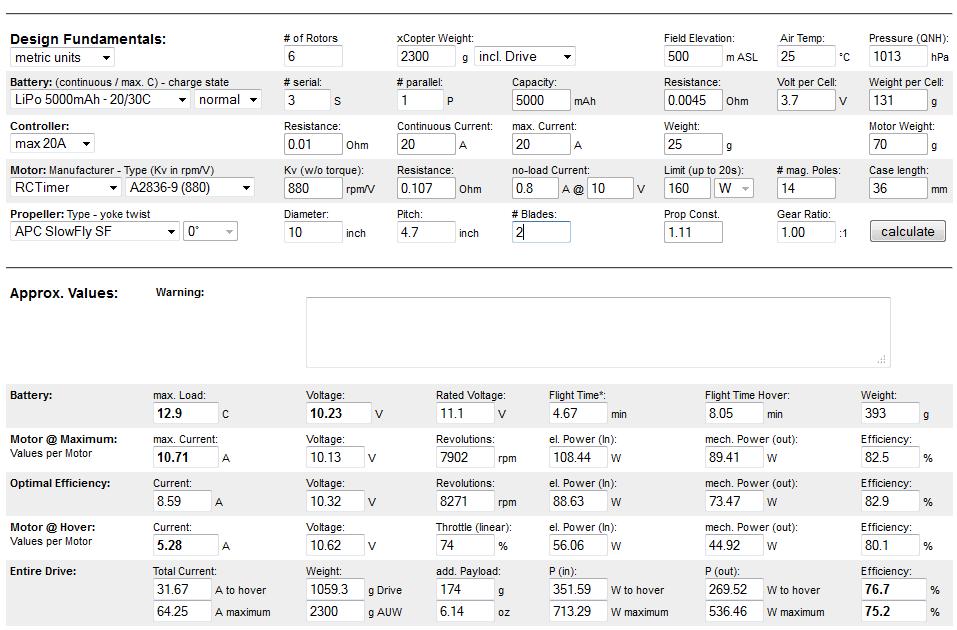957x630 pixels.
Task: Click the yoke twist 0° dropdown
Action: point(210,231)
